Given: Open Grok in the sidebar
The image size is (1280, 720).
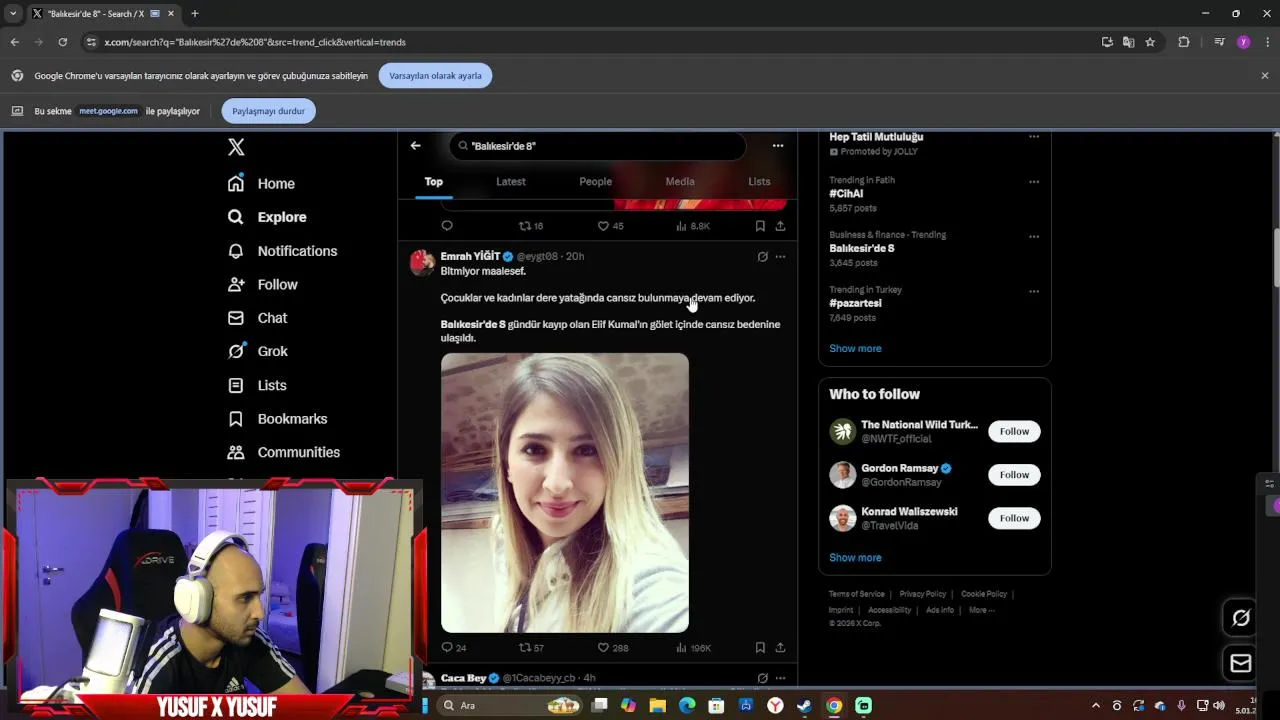Looking at the screenshot, I should click(257, 351).
